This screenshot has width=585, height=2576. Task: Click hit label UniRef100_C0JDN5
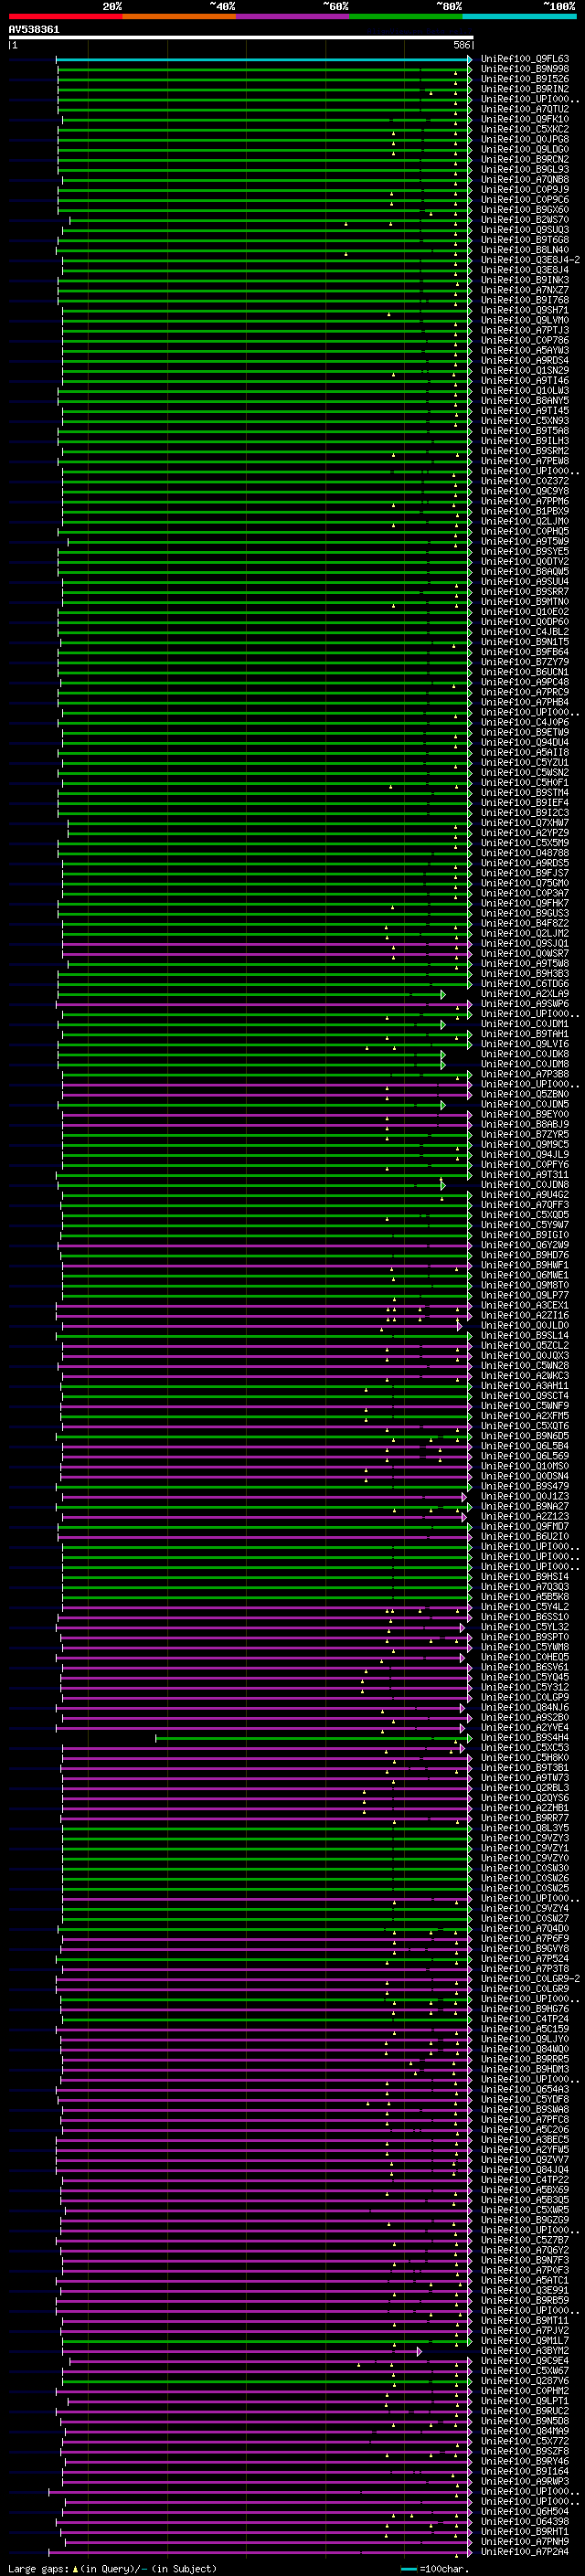[x=525, y=1104]
